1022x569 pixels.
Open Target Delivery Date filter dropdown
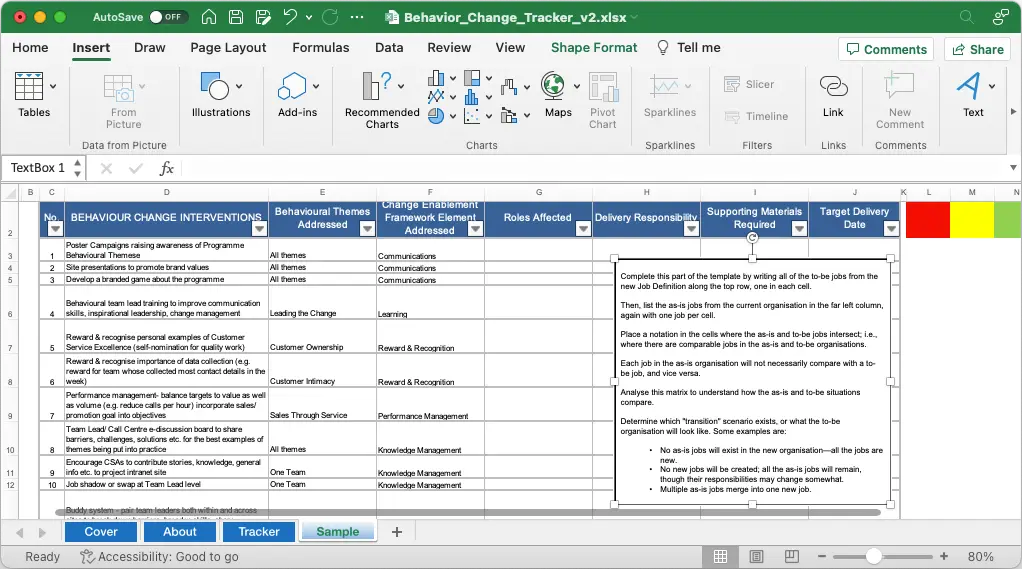[x=891, y=228]
